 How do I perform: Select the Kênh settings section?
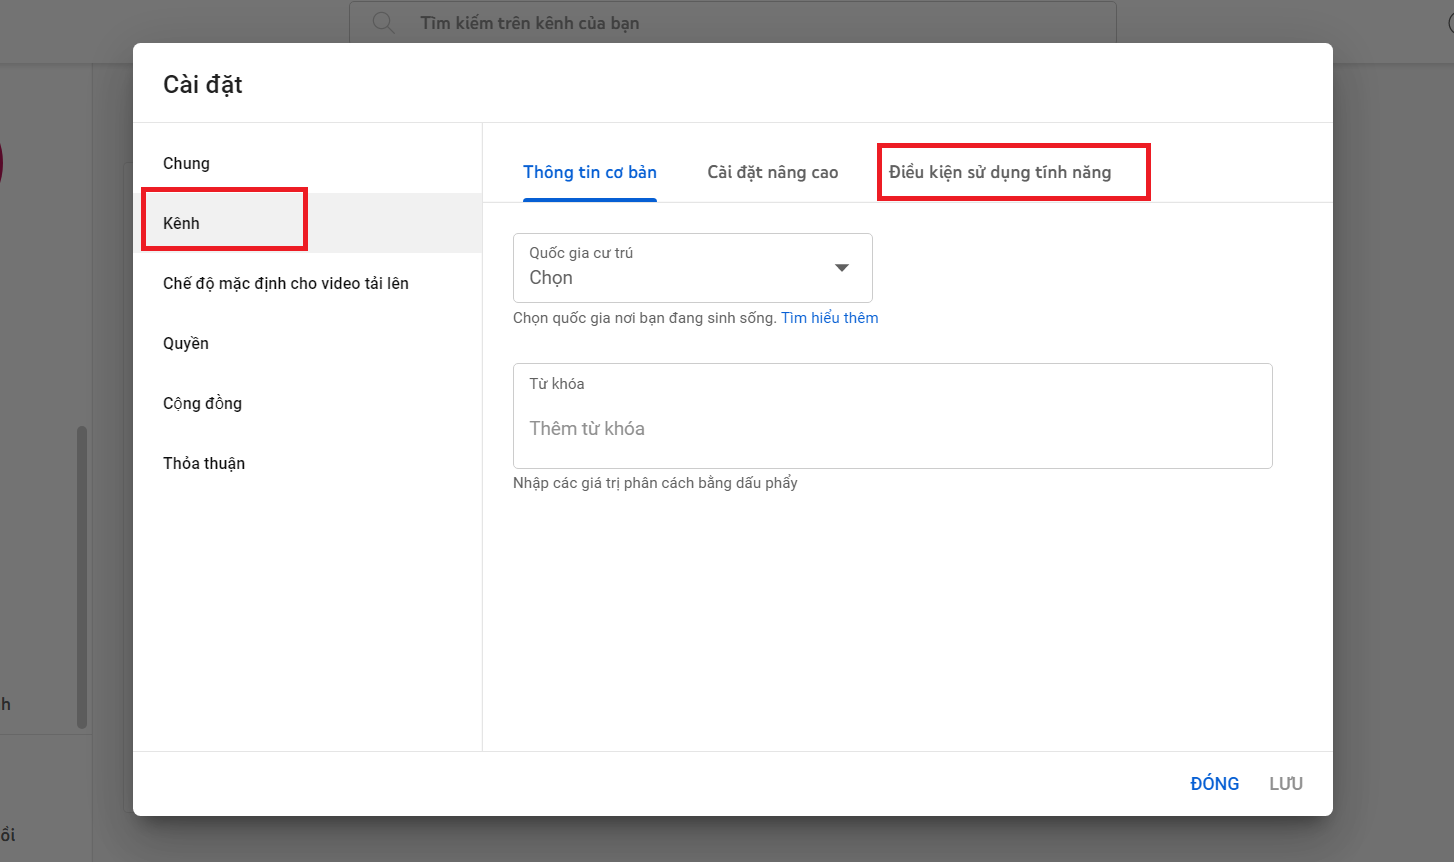(x=307, y=223)
